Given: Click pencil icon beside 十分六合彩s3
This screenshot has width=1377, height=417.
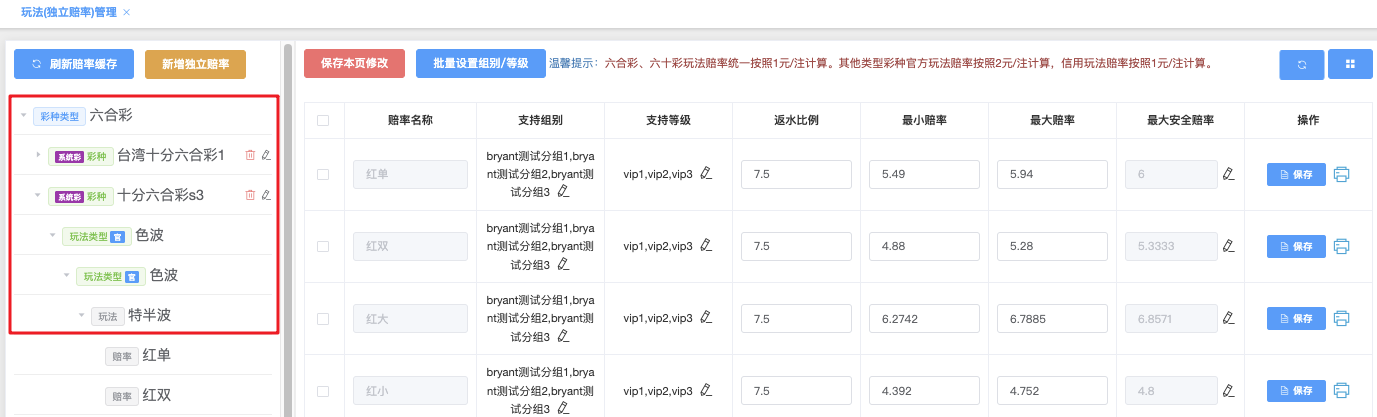Looking at the screenshot, I should (x=266, y=195).
